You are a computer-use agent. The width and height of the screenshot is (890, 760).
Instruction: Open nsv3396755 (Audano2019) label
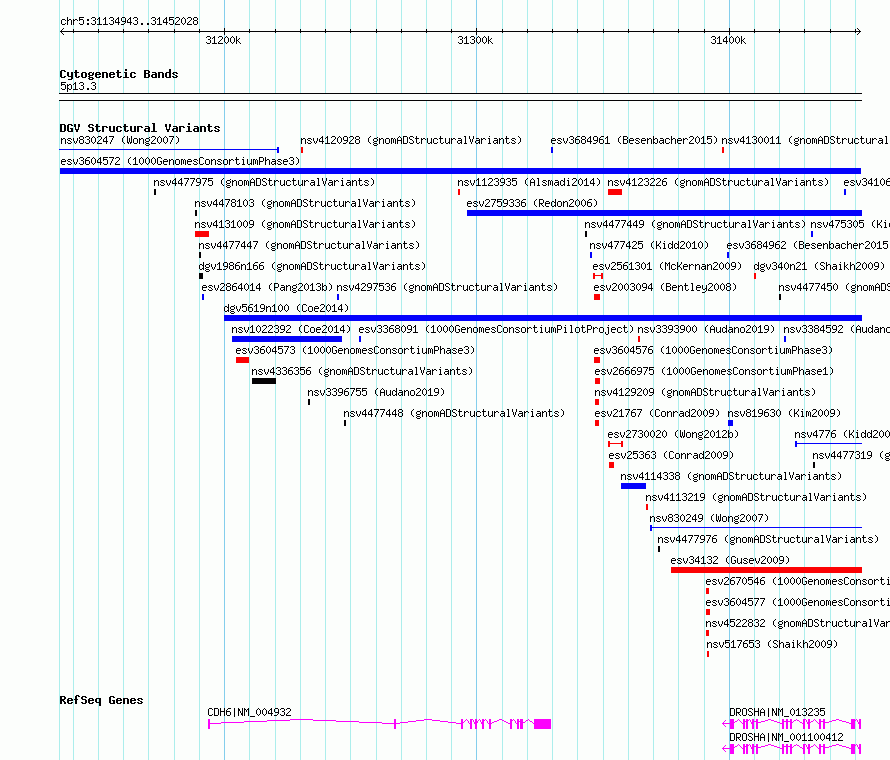(x=376, y=392)
